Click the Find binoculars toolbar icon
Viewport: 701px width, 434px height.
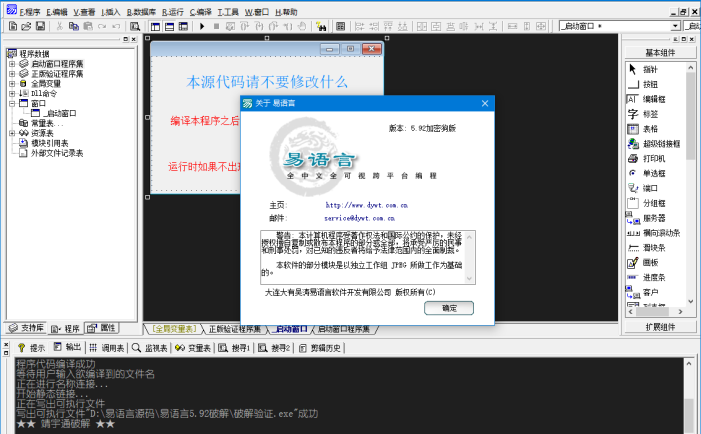coord(321,26)
